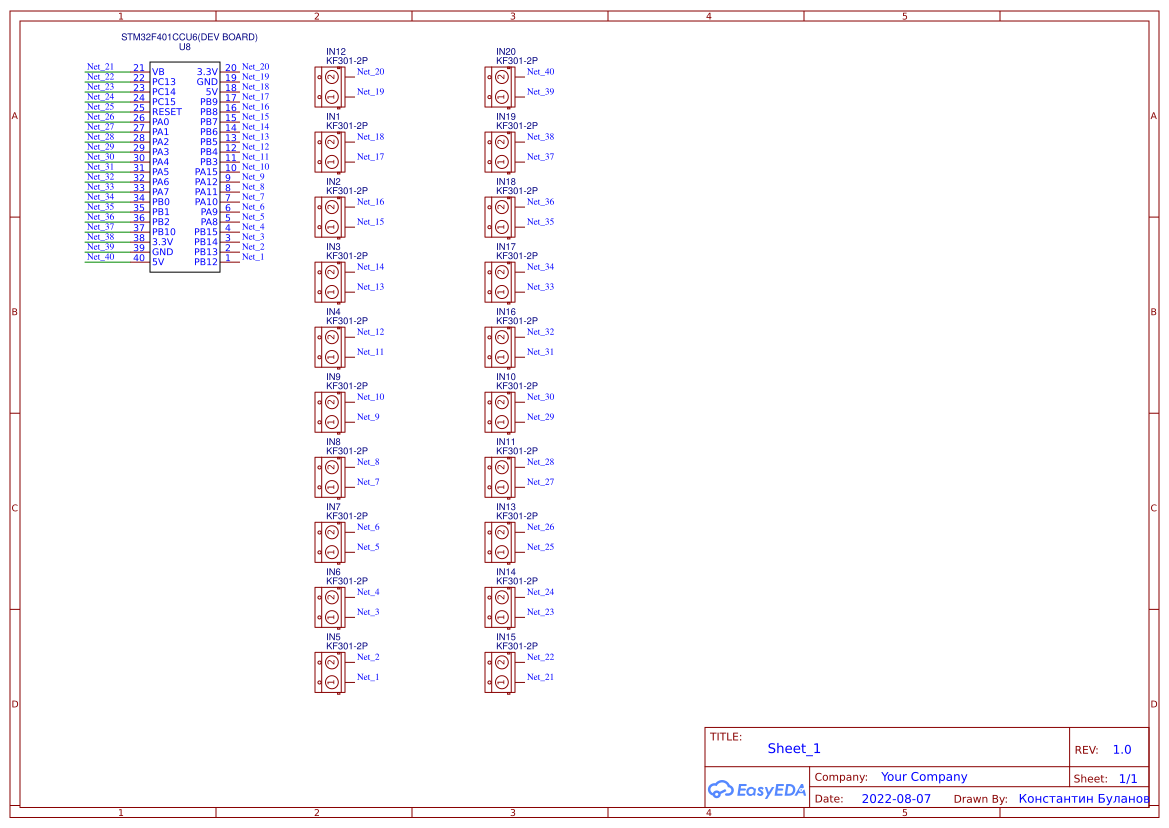Select the STM32F401CCU6 dev board symbol U8
The image size is (1169, 828).
click(x=185, y=165)
